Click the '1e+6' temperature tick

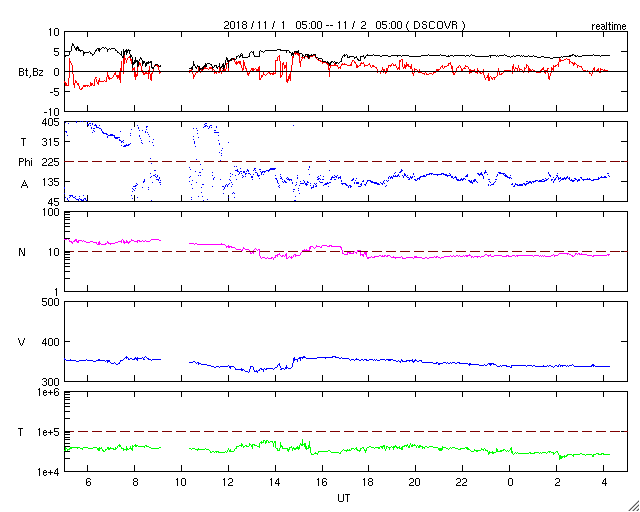click(x=50, y=392)
